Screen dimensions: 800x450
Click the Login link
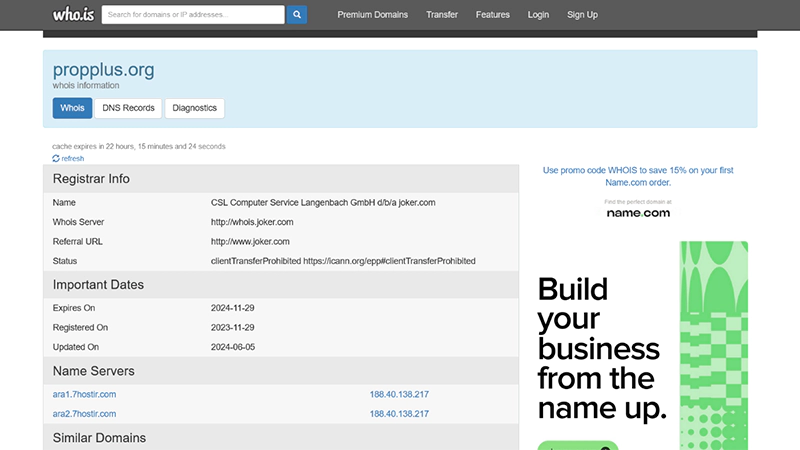click(538, 15)
